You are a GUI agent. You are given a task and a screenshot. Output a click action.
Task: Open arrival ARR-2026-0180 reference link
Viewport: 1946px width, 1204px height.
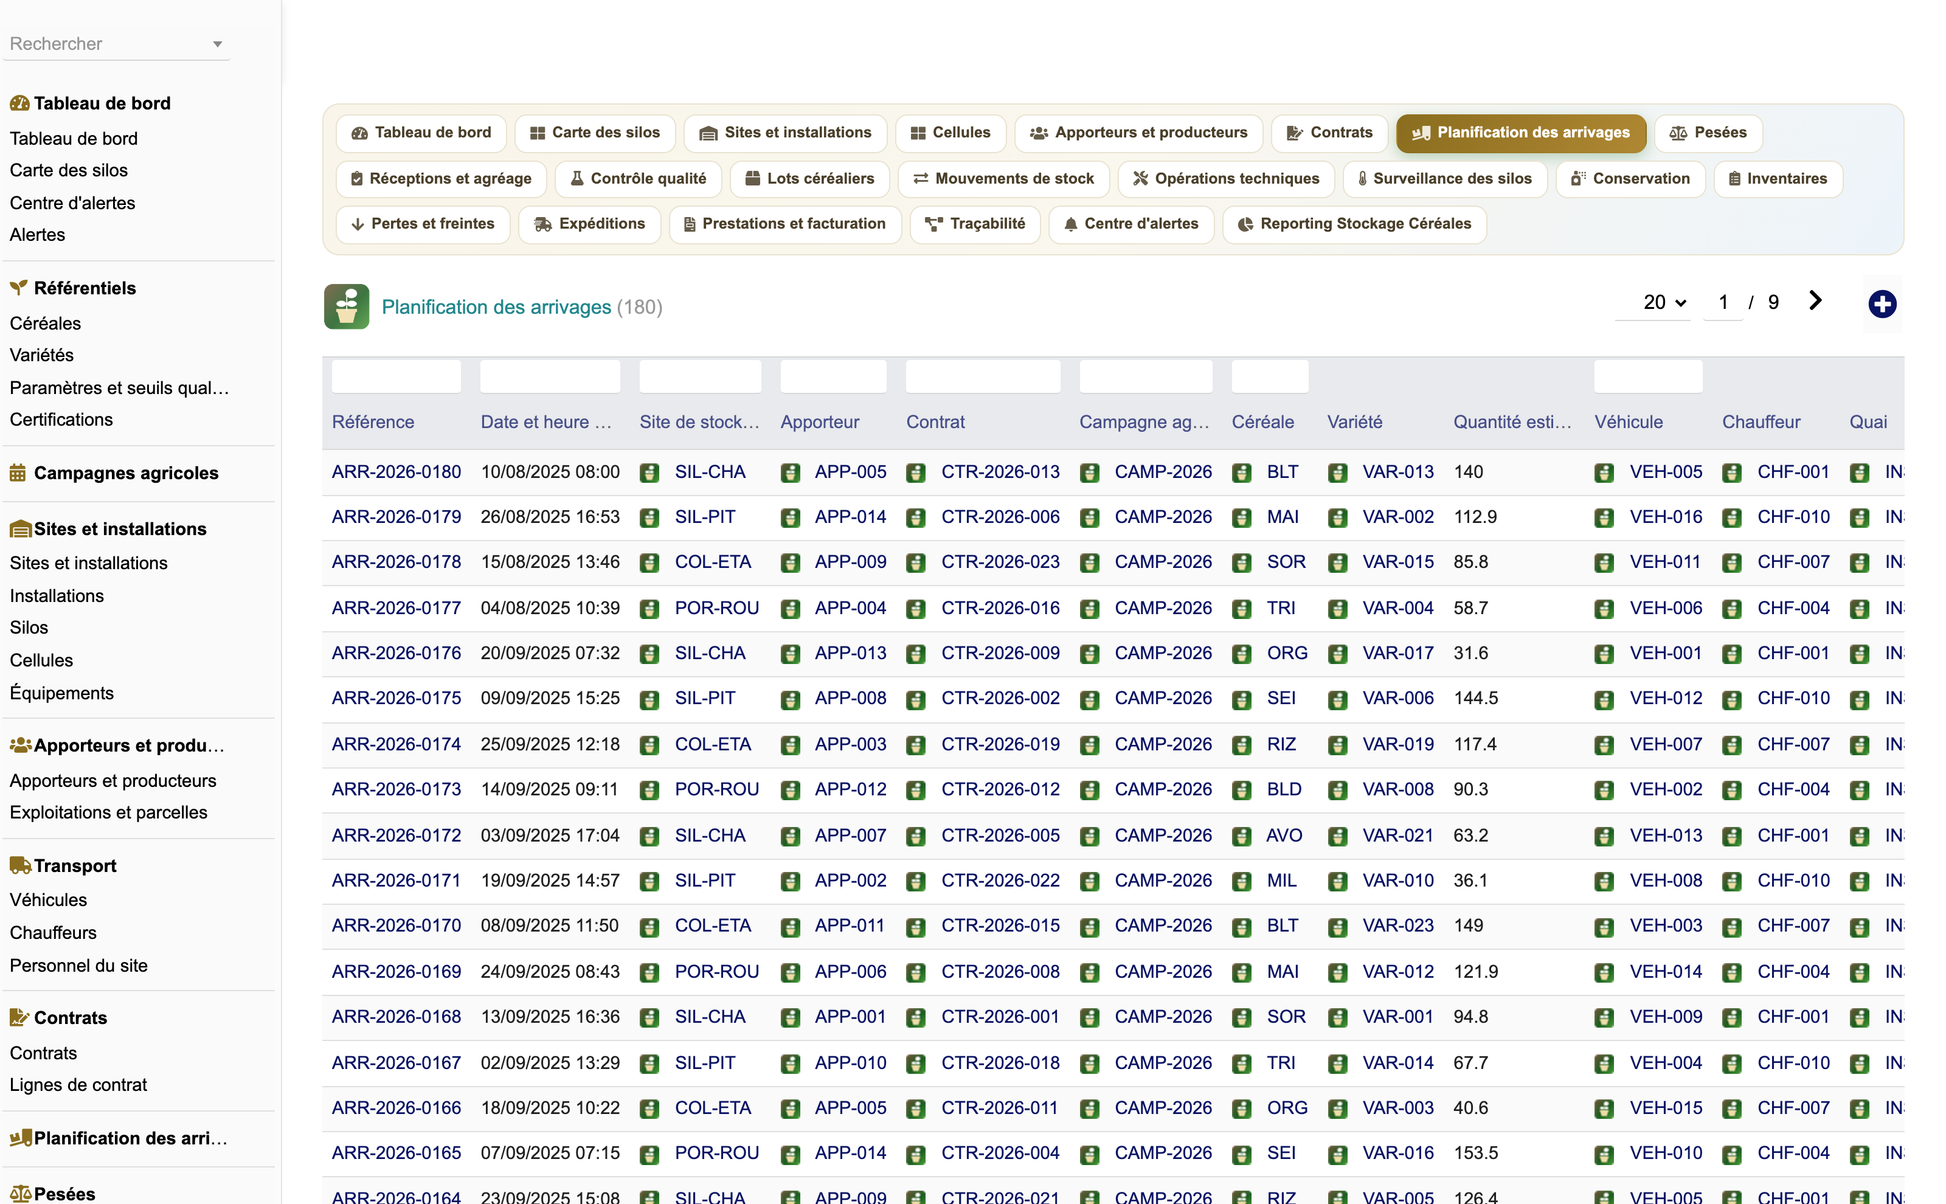[x=396, y=472]
